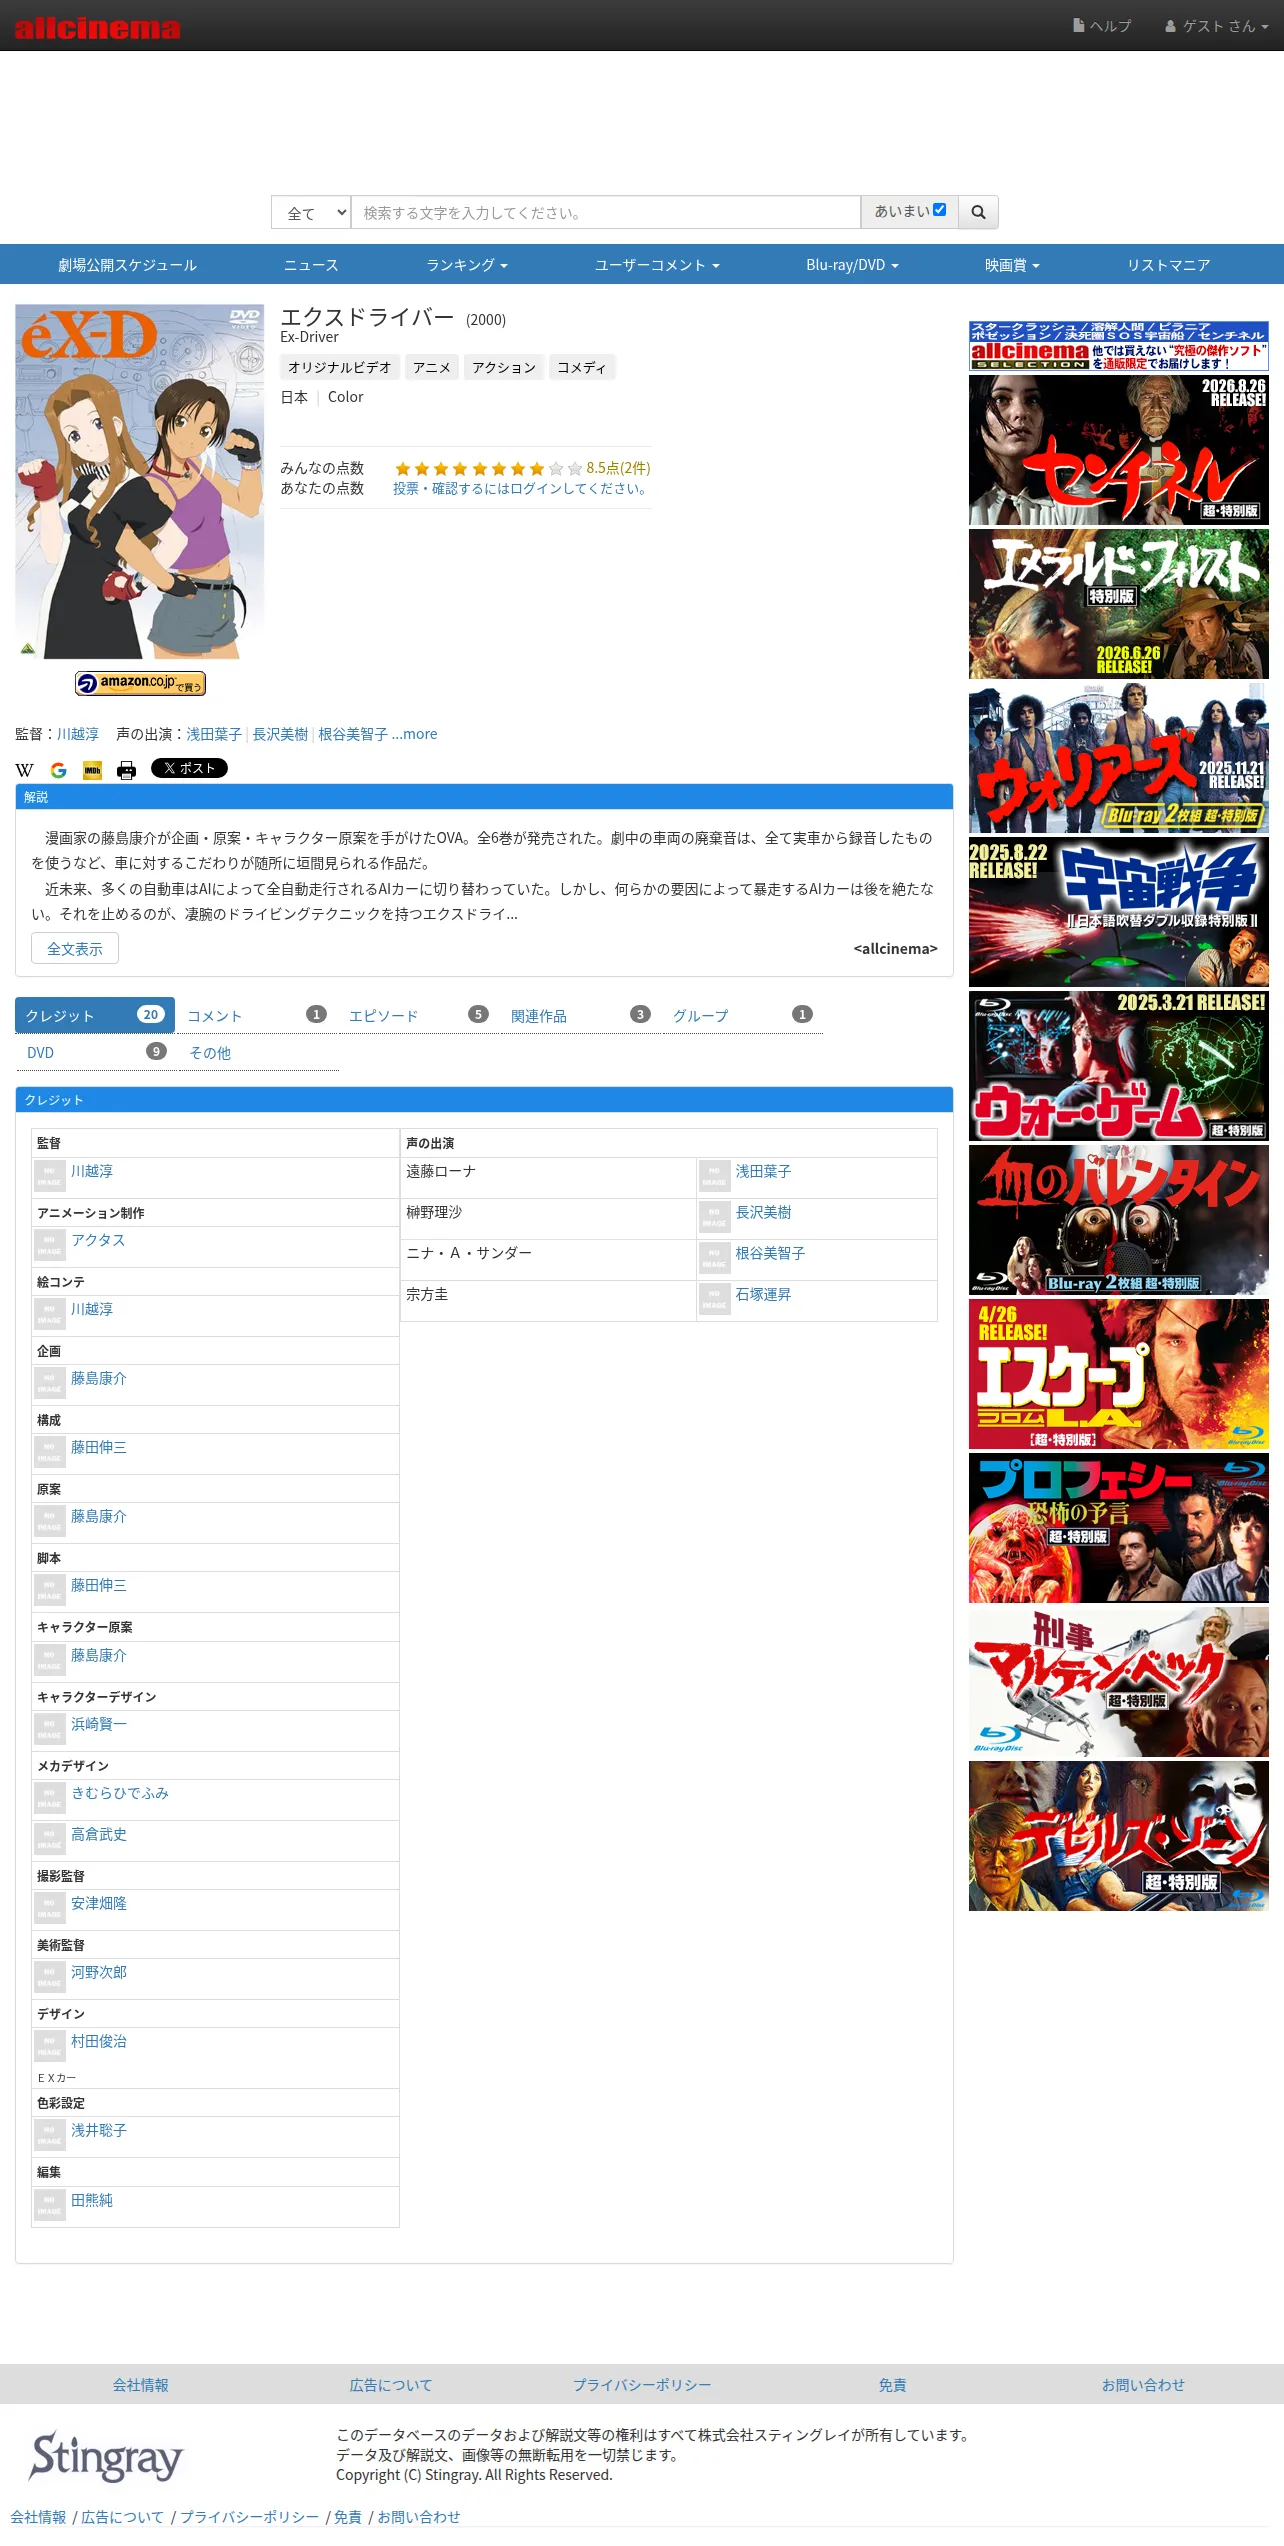Image resolution: width=1284 pixels, height=2546 pixels.
Task: Open the プロフェシー 恐怖の予言 banner
Action: pyautogui.click(x=1118, y=1528)
